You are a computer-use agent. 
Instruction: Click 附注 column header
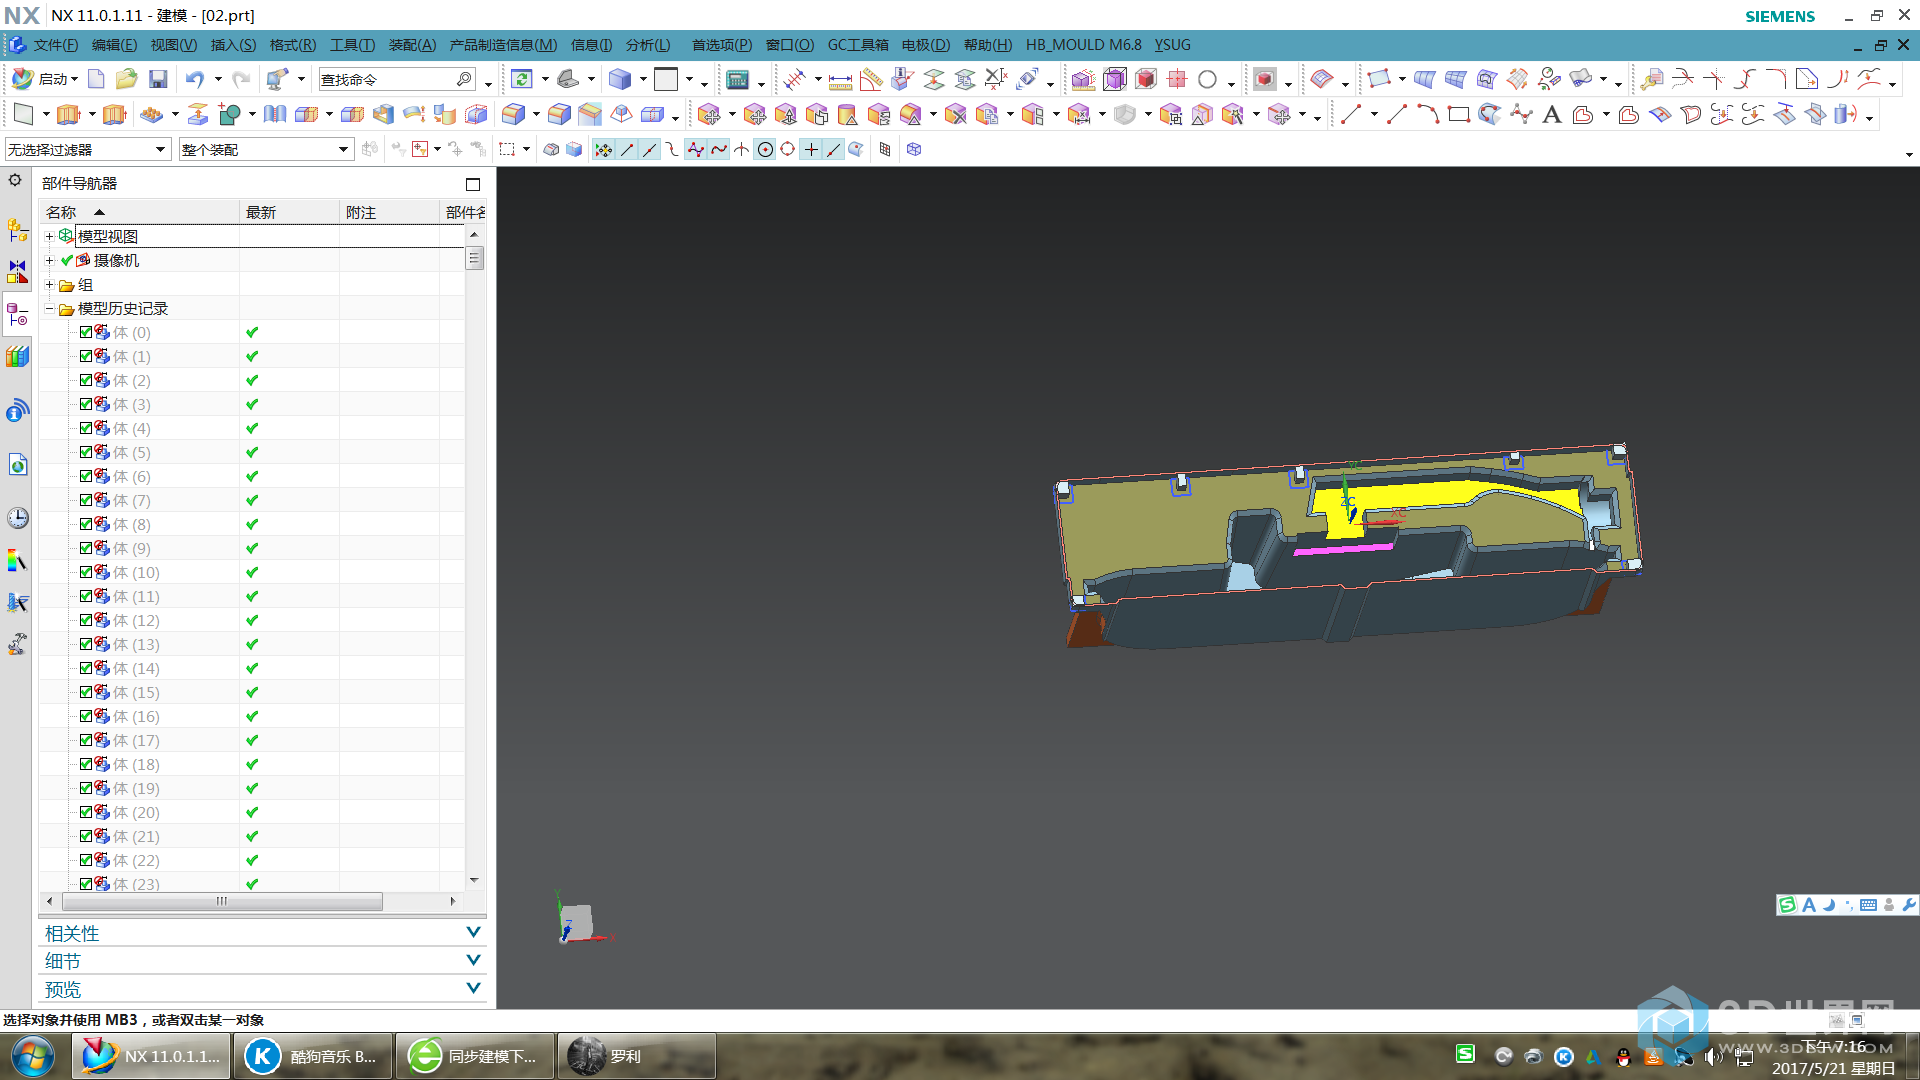pyautogui.click(x=390, y=212)
